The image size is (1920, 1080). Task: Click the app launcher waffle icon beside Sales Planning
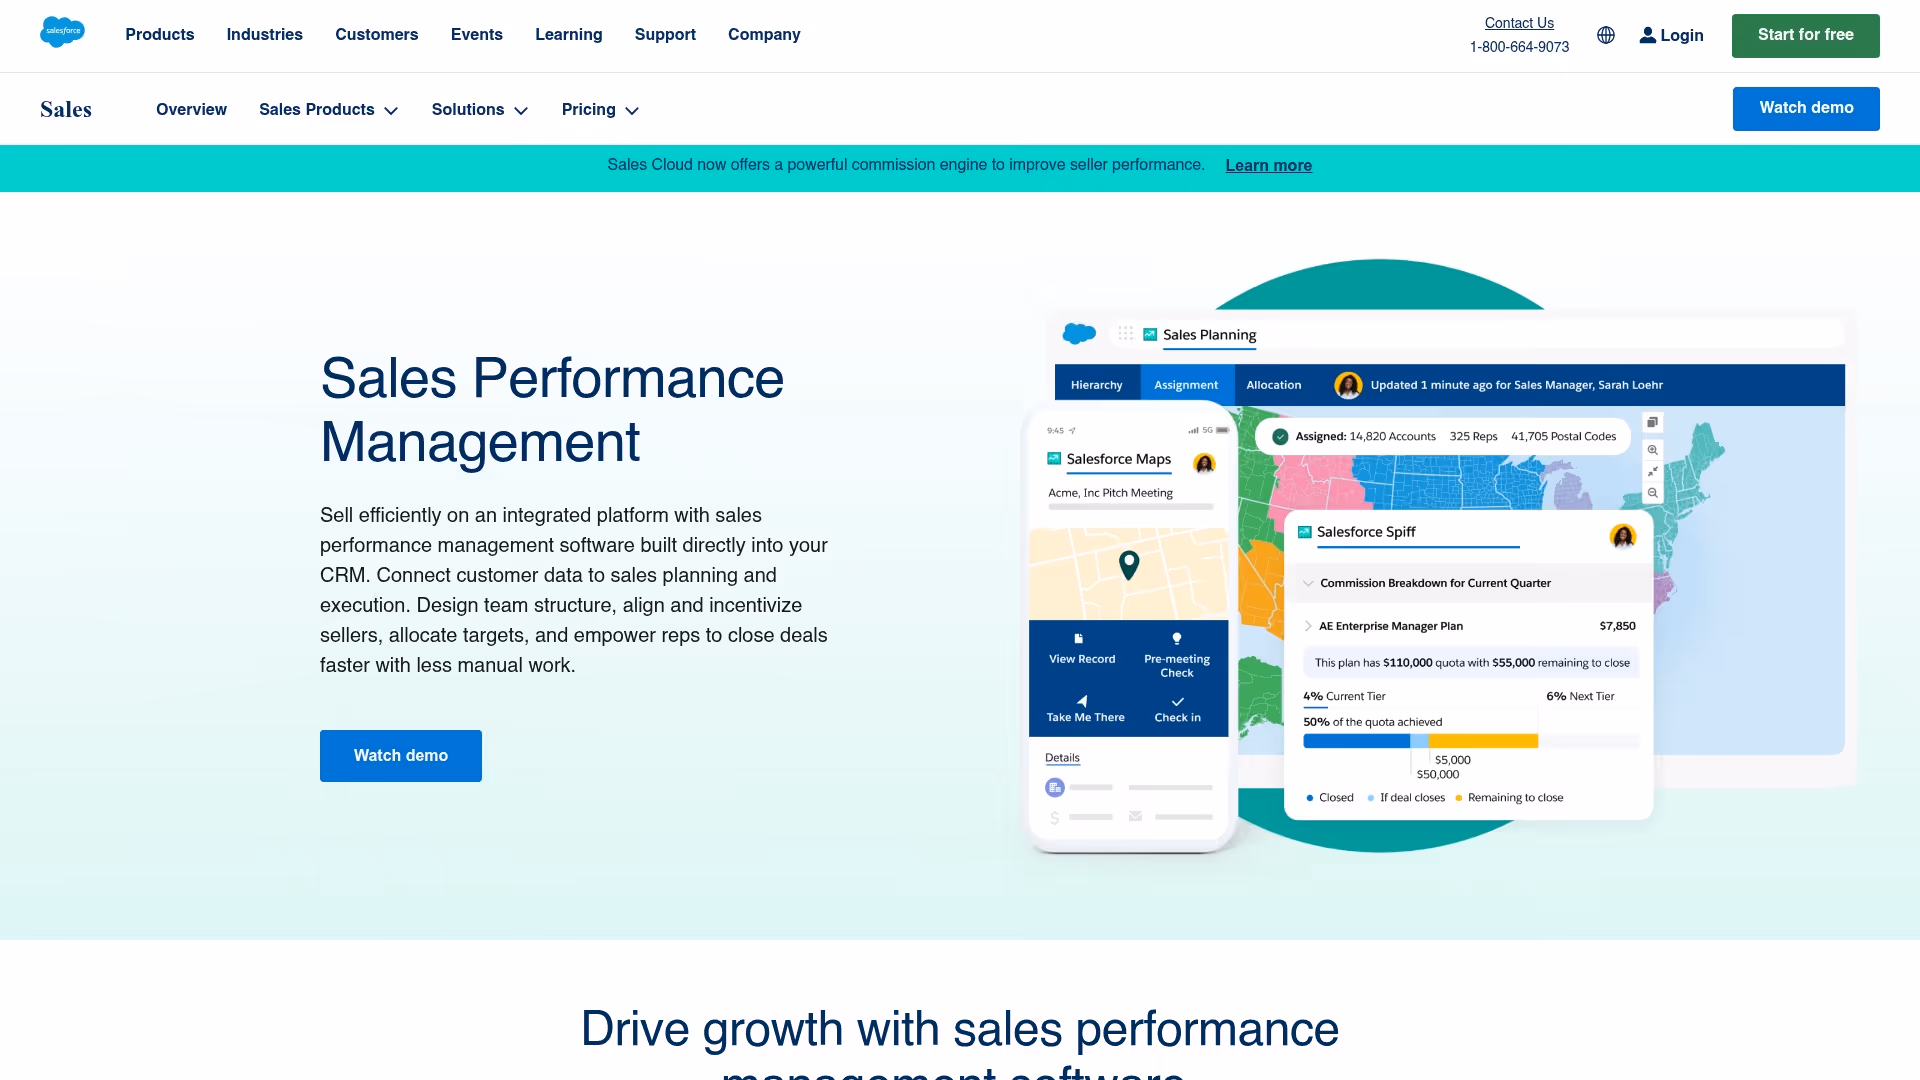[1125, 334]
